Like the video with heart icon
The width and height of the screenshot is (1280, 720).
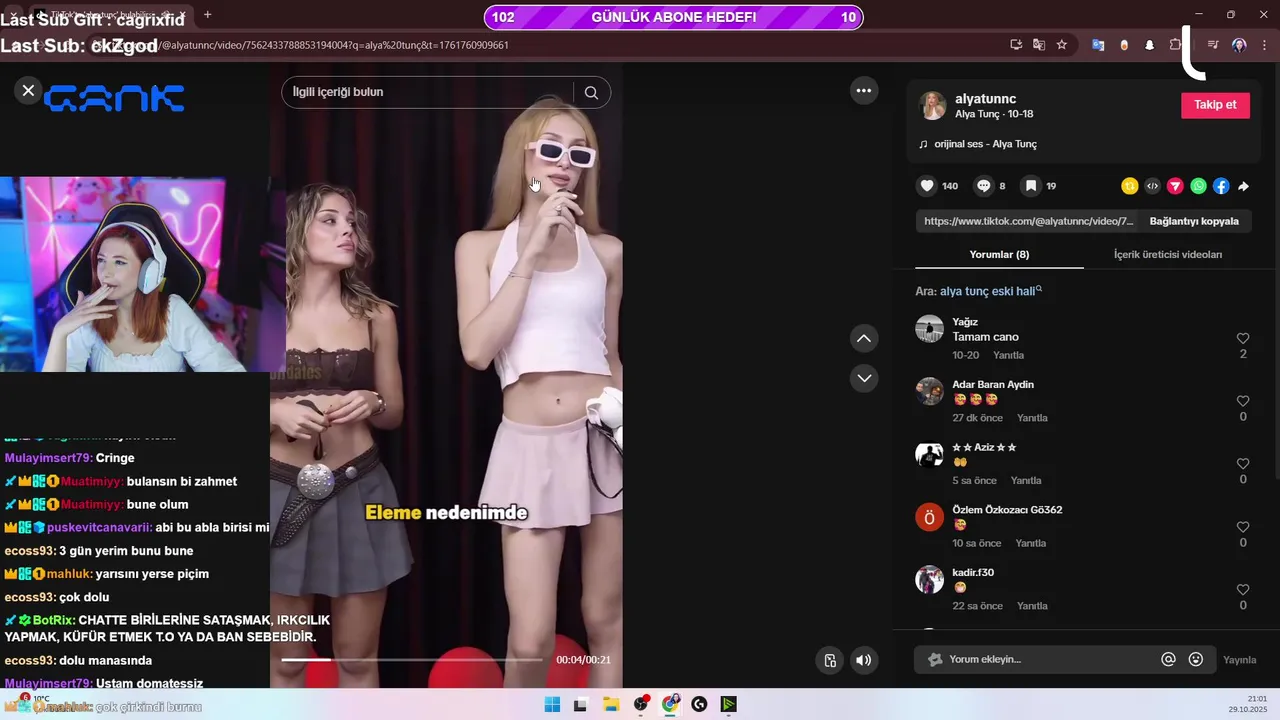coord(927,186)
